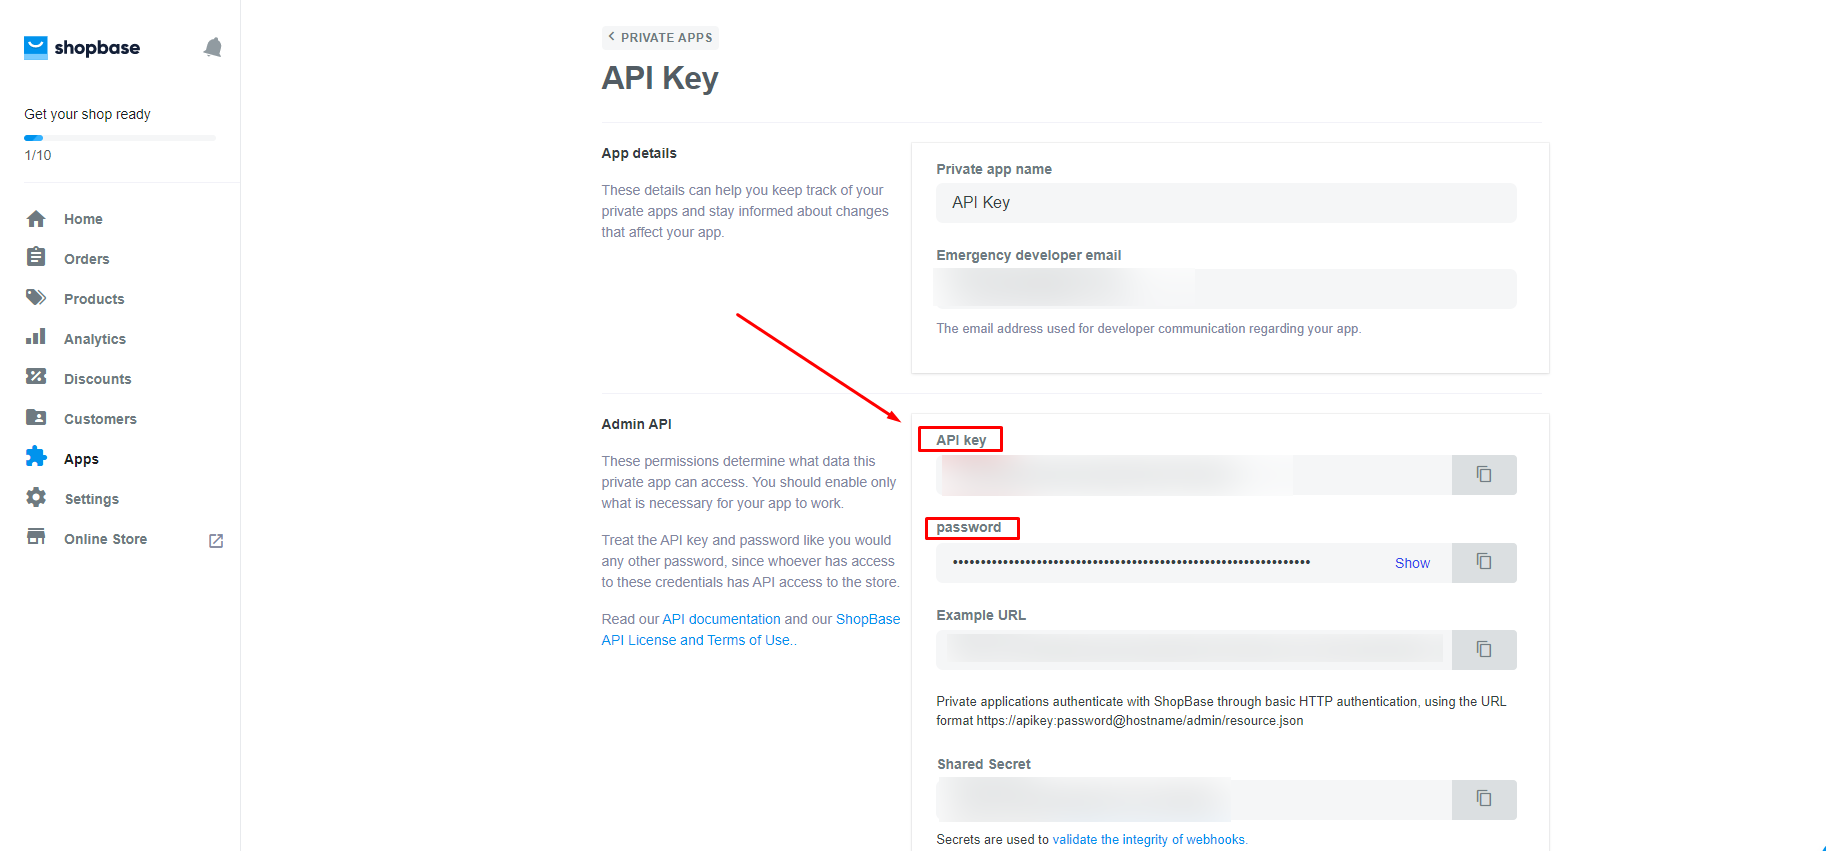Go back to Private Apps
The width and height of the screenshot is (1826, 851).
(660, 38)
